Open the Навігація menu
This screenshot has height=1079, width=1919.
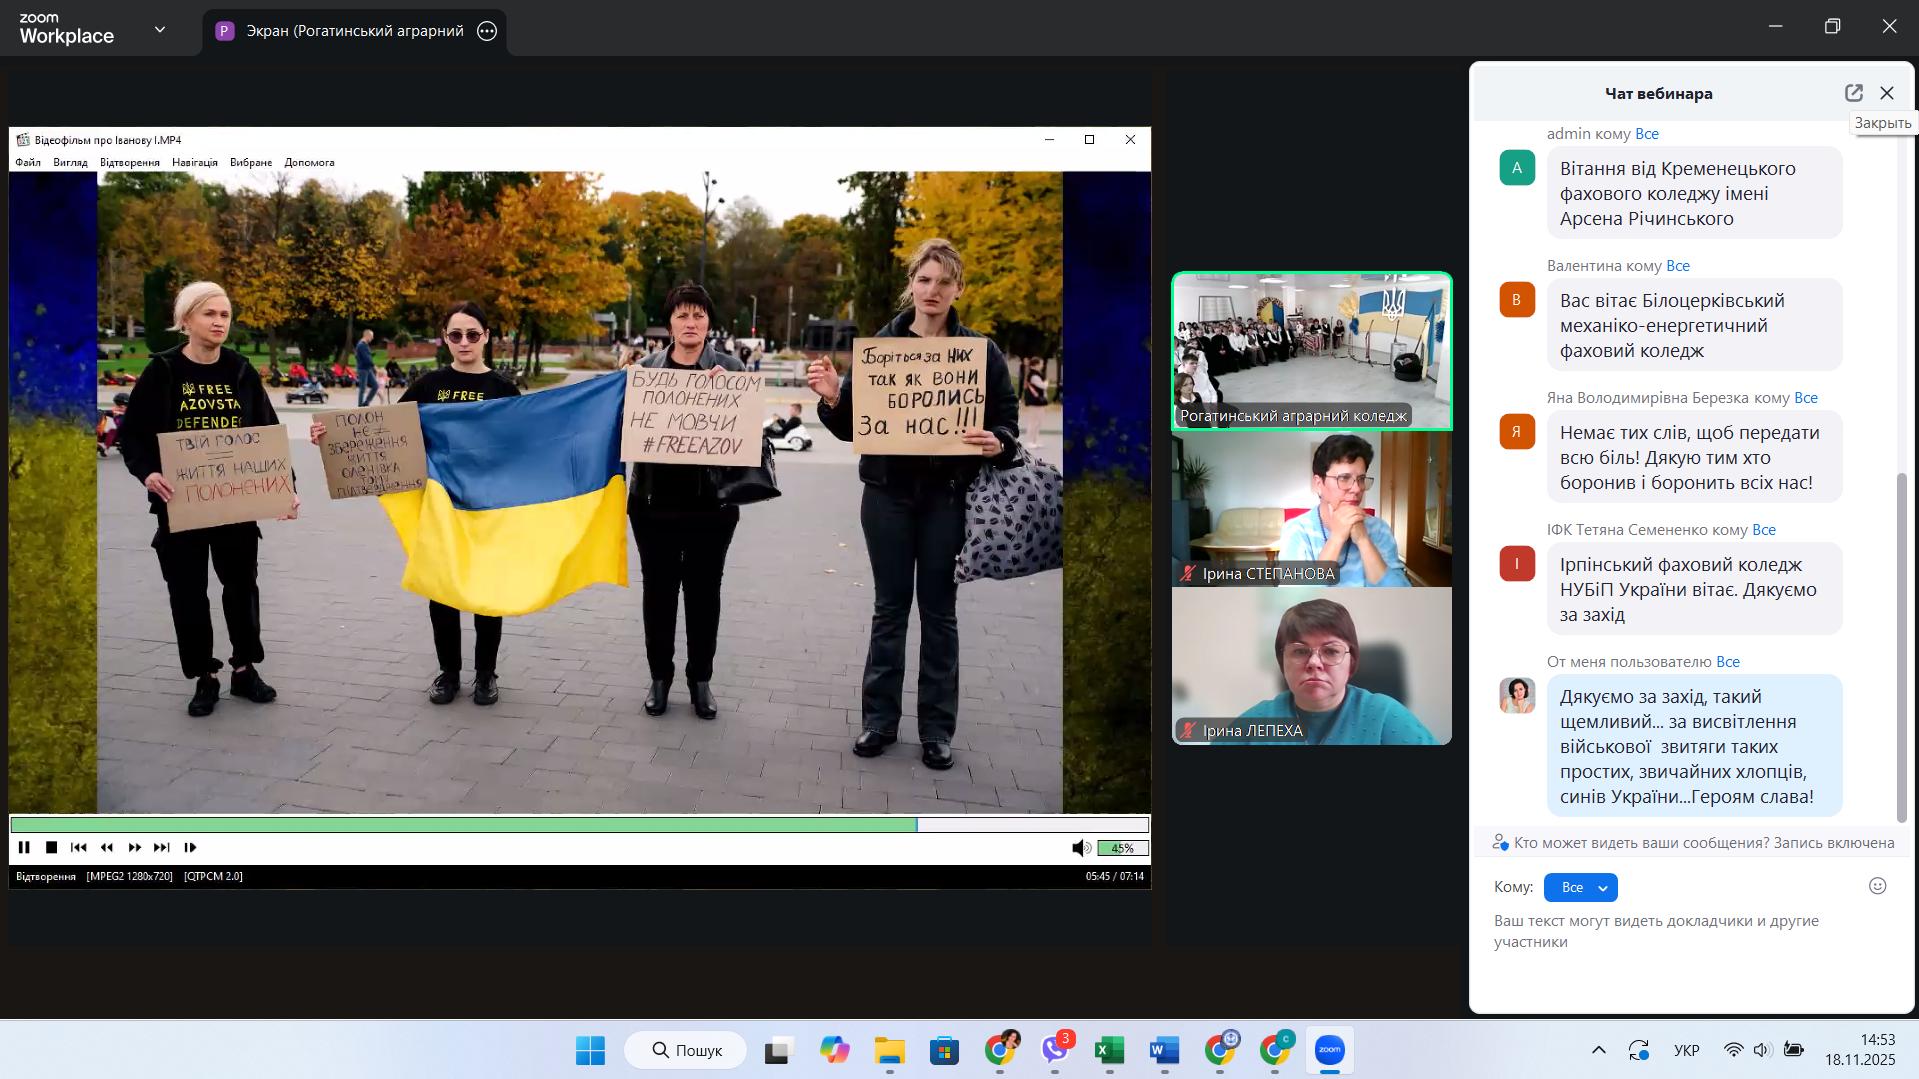pos(194,163)
